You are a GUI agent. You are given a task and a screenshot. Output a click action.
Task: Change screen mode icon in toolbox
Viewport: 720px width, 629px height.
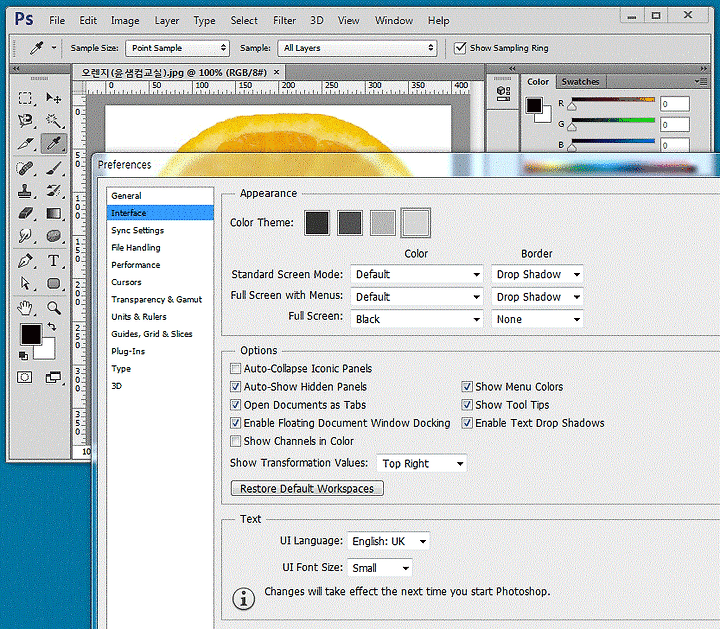[54, 377]
